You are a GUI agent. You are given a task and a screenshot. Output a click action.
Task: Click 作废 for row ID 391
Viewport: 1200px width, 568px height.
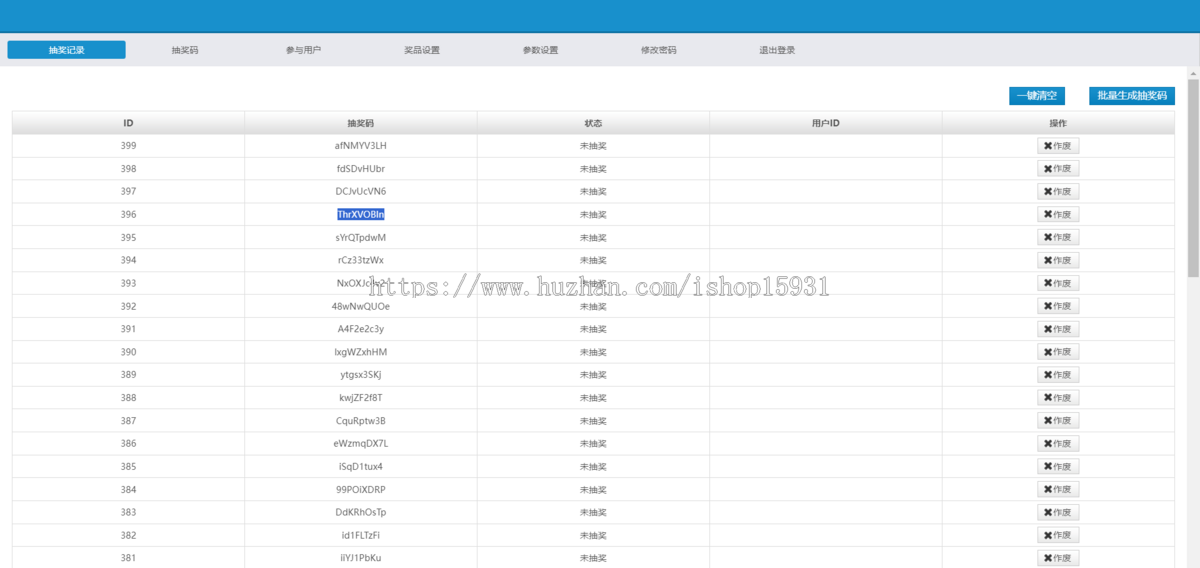tap(1058, 330)
